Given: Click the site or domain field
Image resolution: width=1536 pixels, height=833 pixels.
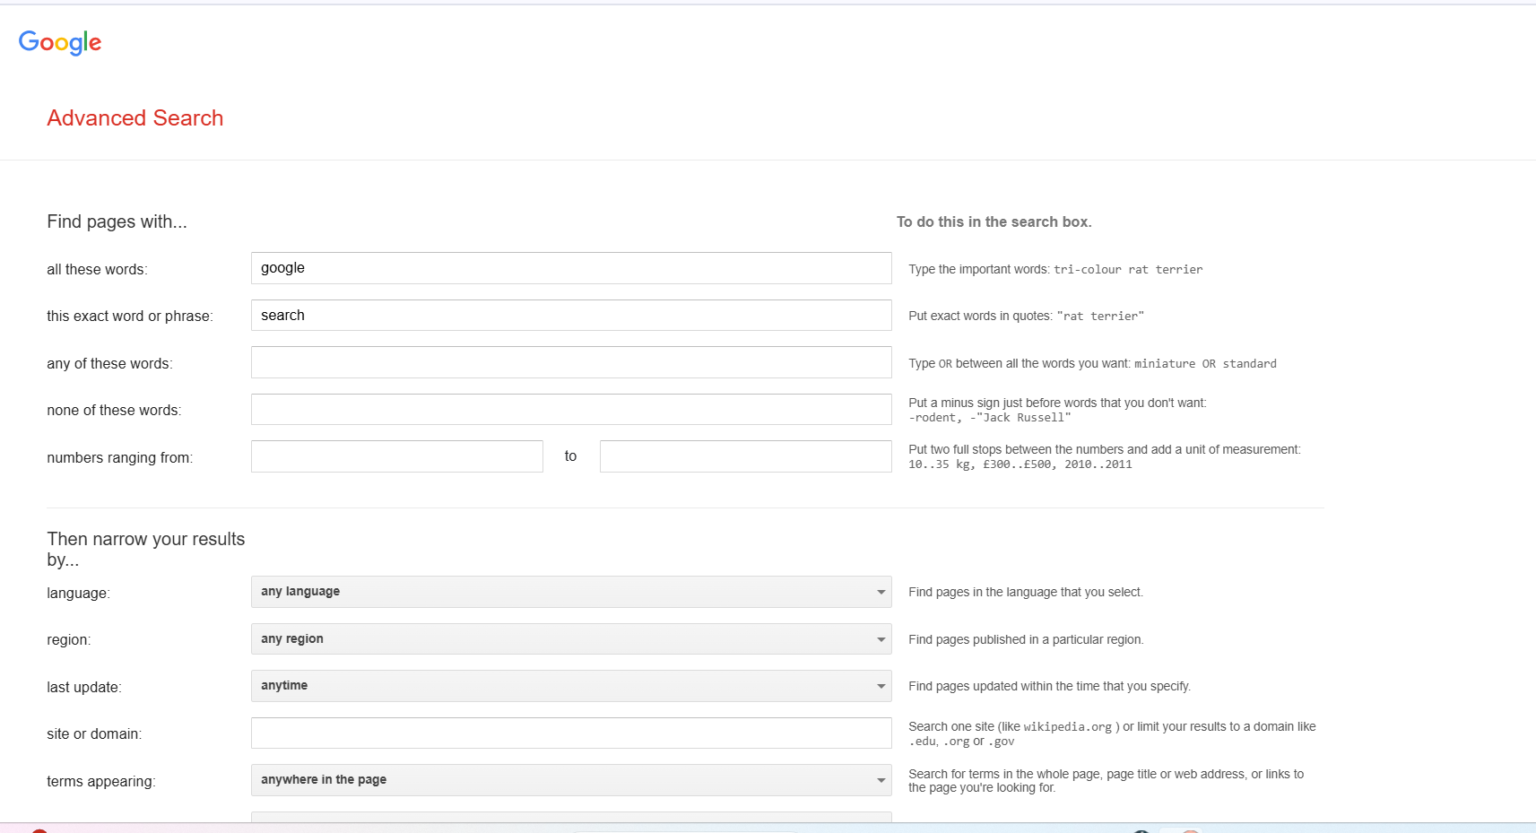Looking at the screenshot, I should [x=571, y=732].
